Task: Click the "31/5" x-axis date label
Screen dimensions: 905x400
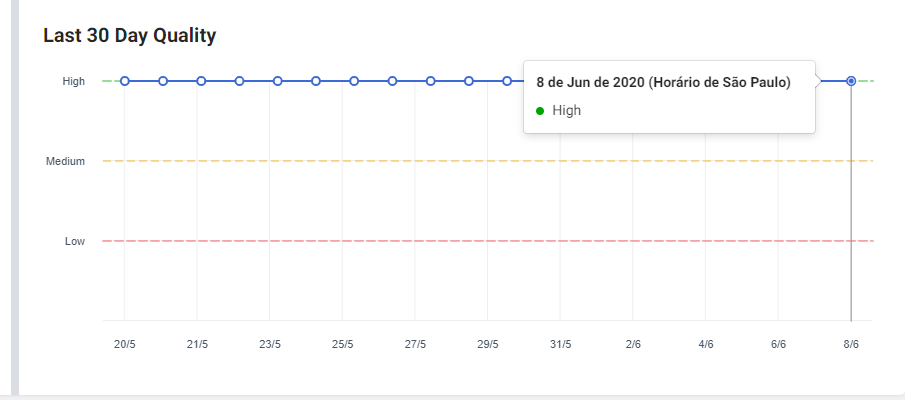Action: pos(561,345)
